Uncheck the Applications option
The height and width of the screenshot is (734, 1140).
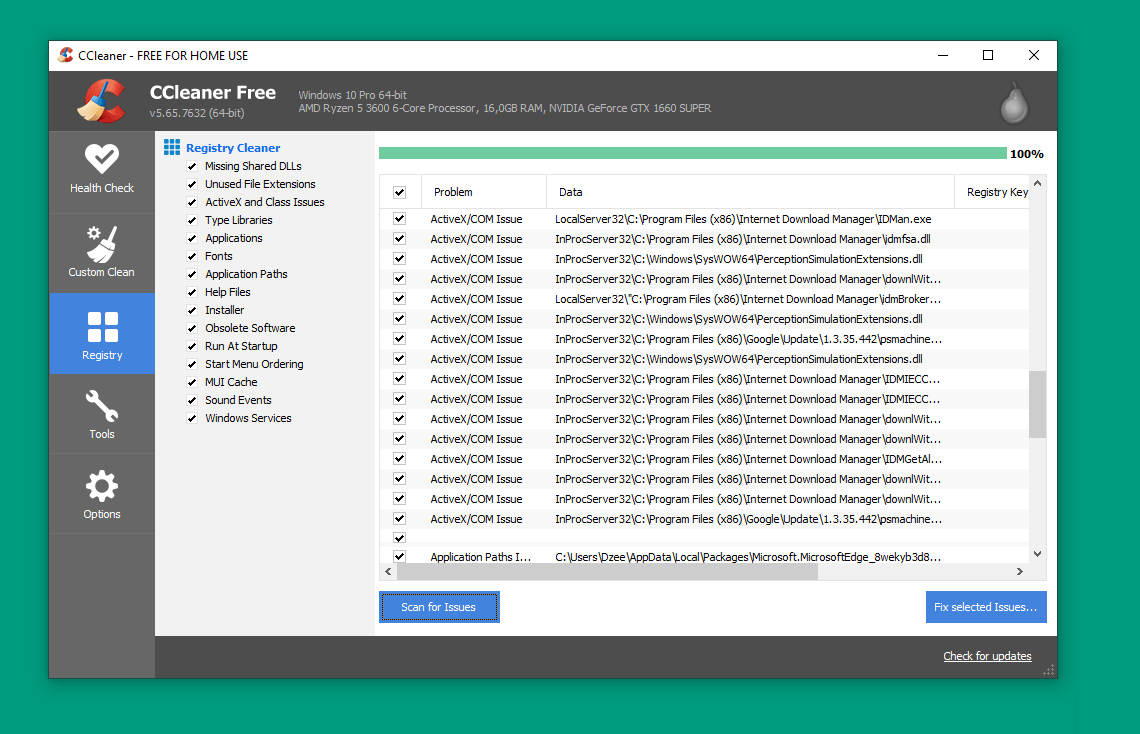tap(192, 238)
